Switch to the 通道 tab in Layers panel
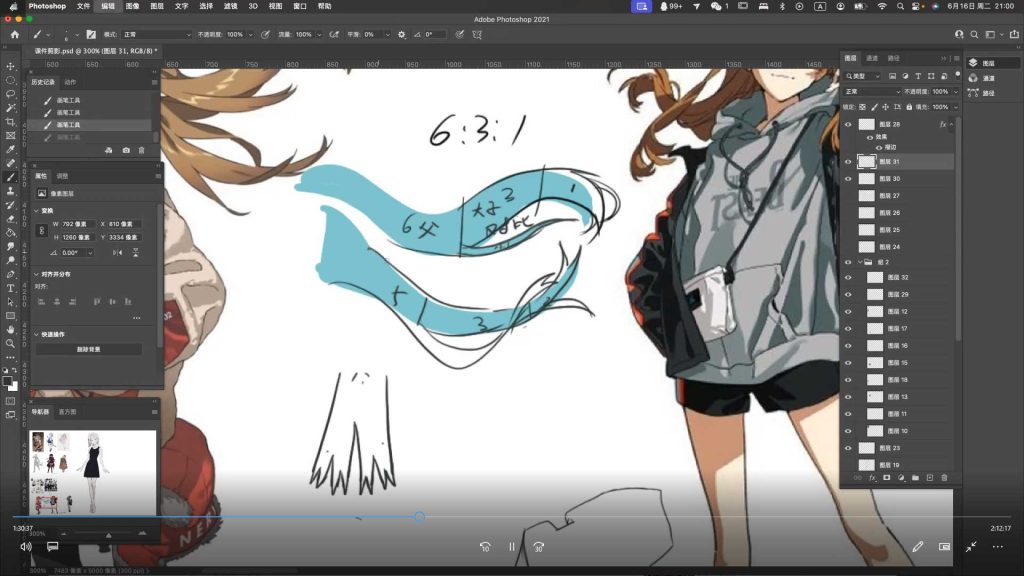Screen dimensions: 1024x576 click(872, 58)
